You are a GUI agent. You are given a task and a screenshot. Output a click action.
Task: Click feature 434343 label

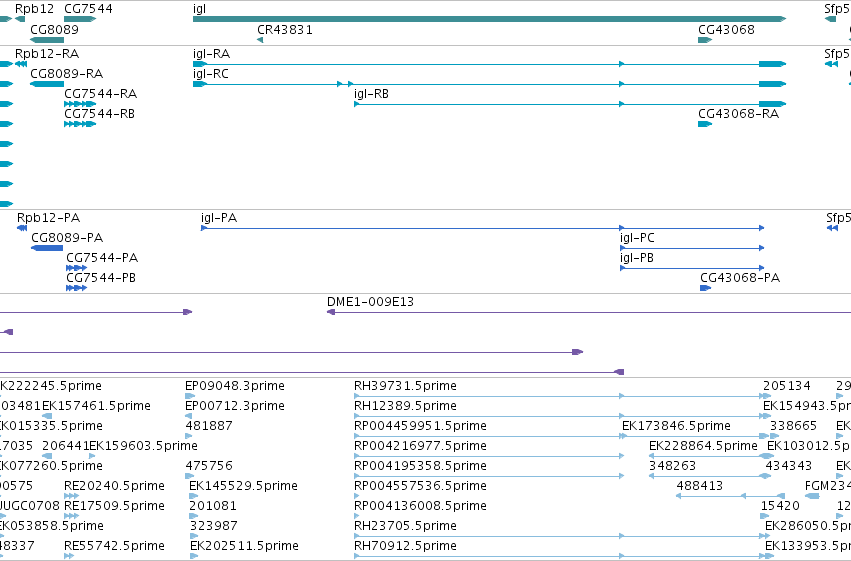(x=789, y=466)
